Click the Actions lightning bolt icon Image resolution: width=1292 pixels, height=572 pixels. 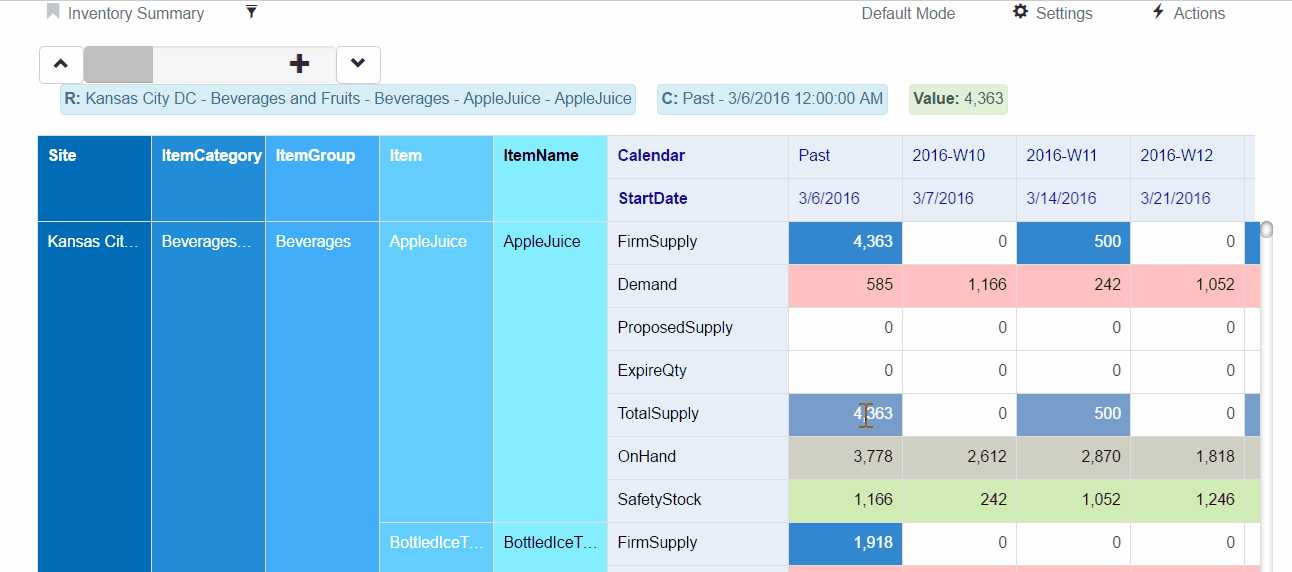coord(1158,12)
